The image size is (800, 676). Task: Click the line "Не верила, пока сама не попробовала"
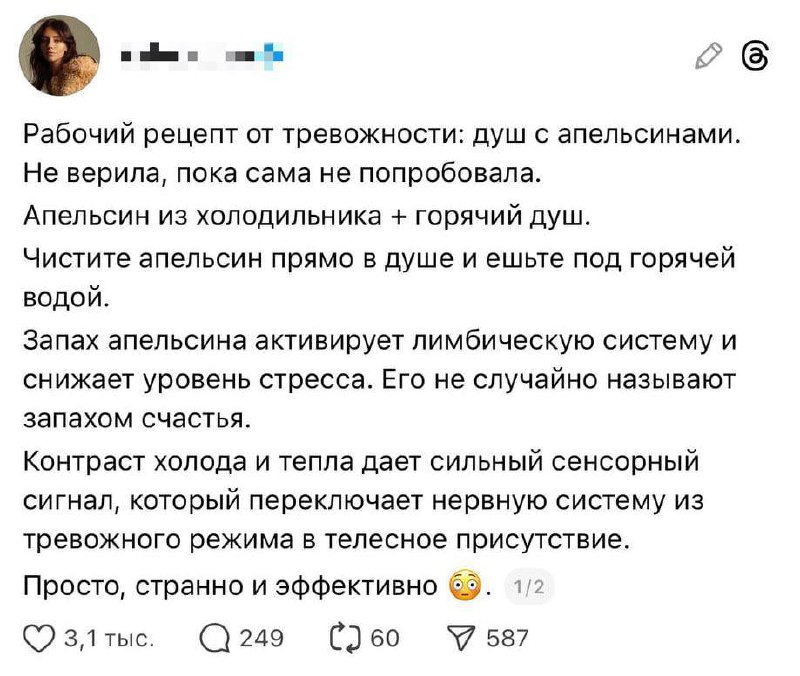[281, 175]
